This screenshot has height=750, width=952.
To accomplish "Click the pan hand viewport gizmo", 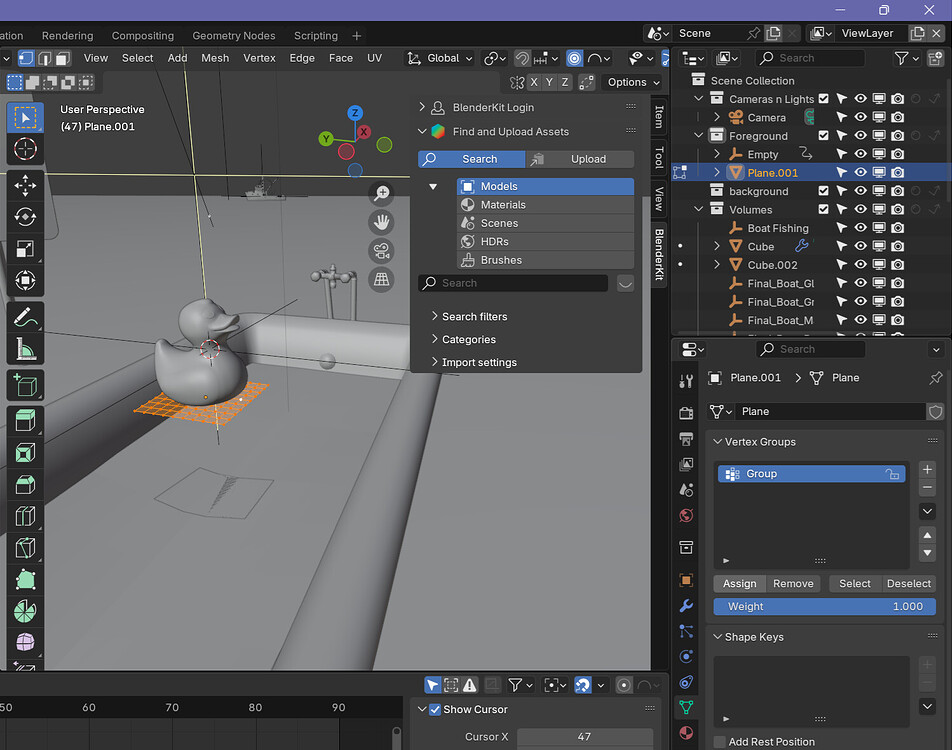I will [381, 222].
